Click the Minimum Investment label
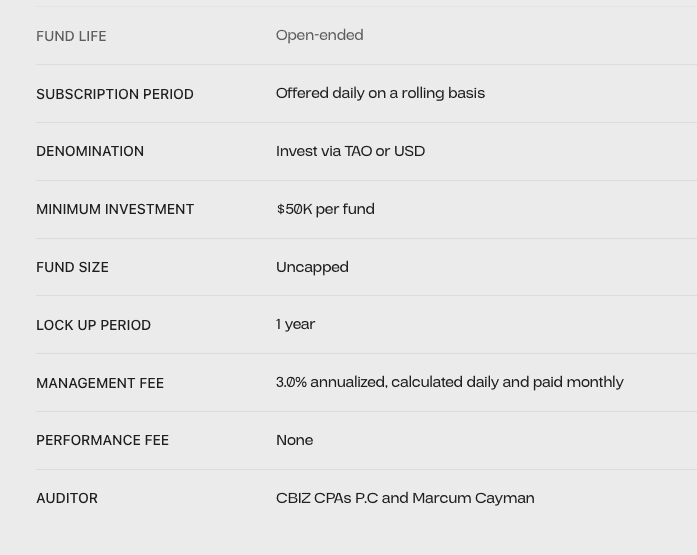697x555 pixels. tap(115, 209)
